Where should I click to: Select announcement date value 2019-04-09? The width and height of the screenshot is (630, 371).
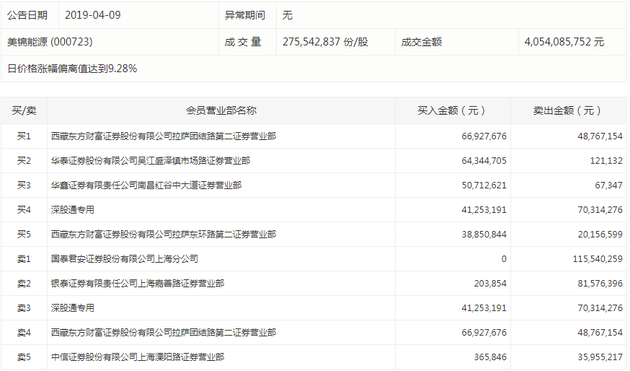point(93,15)
